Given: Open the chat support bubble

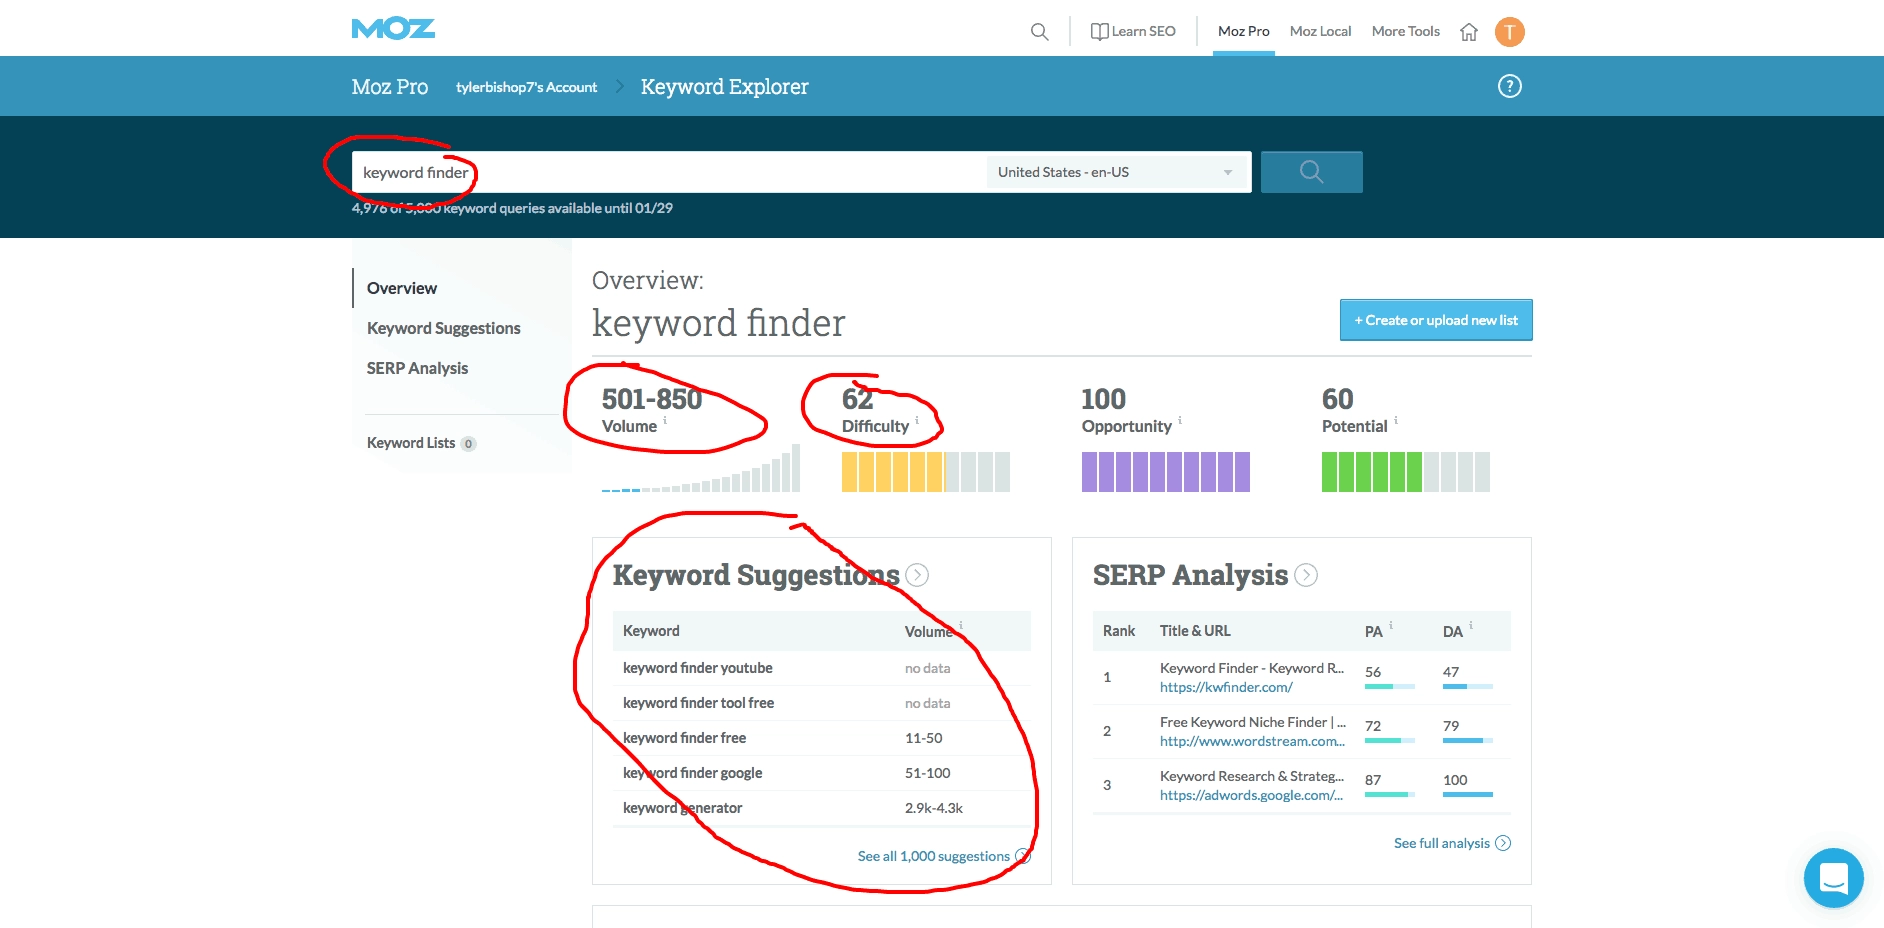Looking at the screenshot, I should 1833,878.
